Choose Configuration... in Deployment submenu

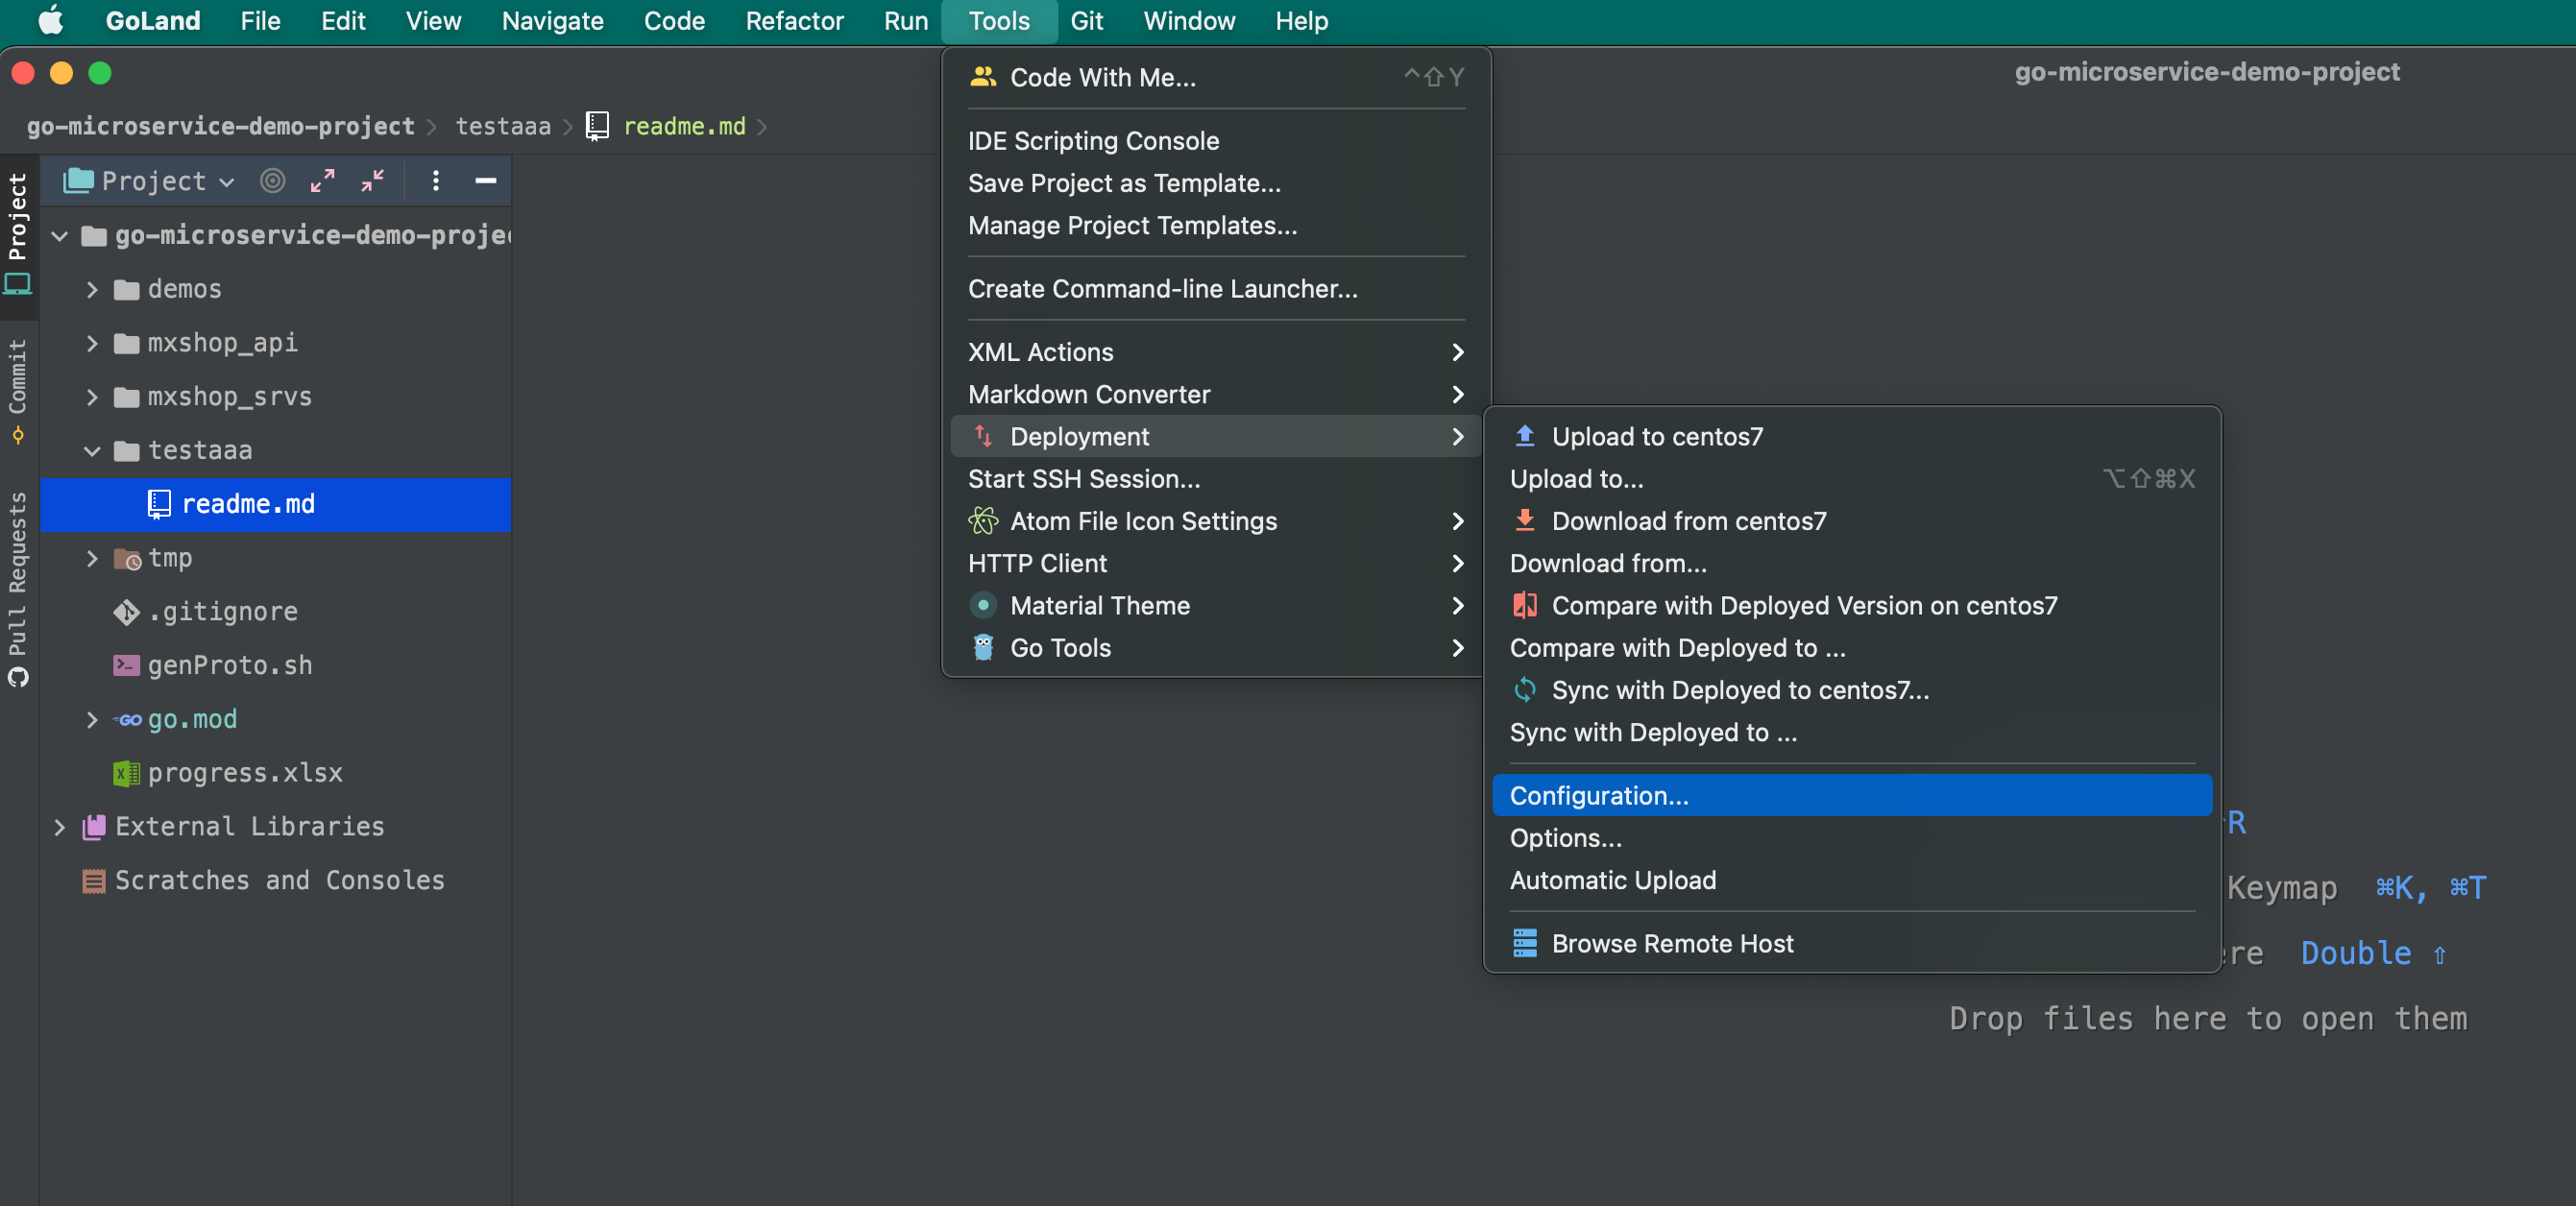pyautogui.click(x=1851, y=795)
